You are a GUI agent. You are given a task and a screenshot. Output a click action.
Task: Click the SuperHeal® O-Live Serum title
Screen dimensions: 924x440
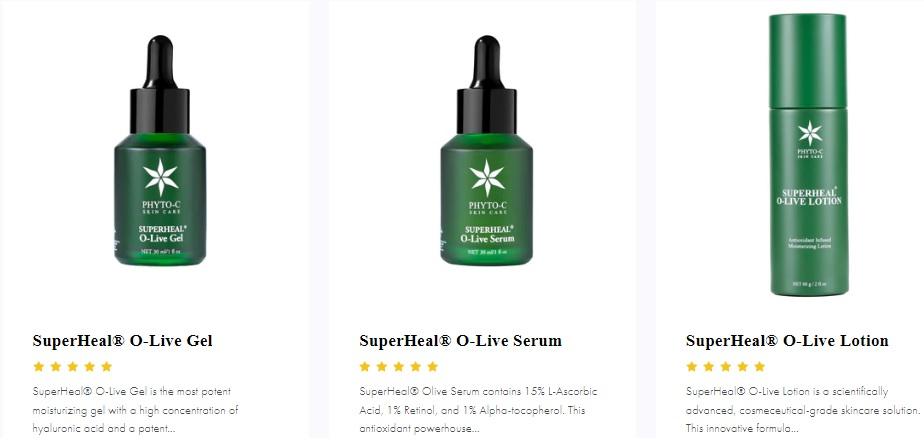coord(460,340)
